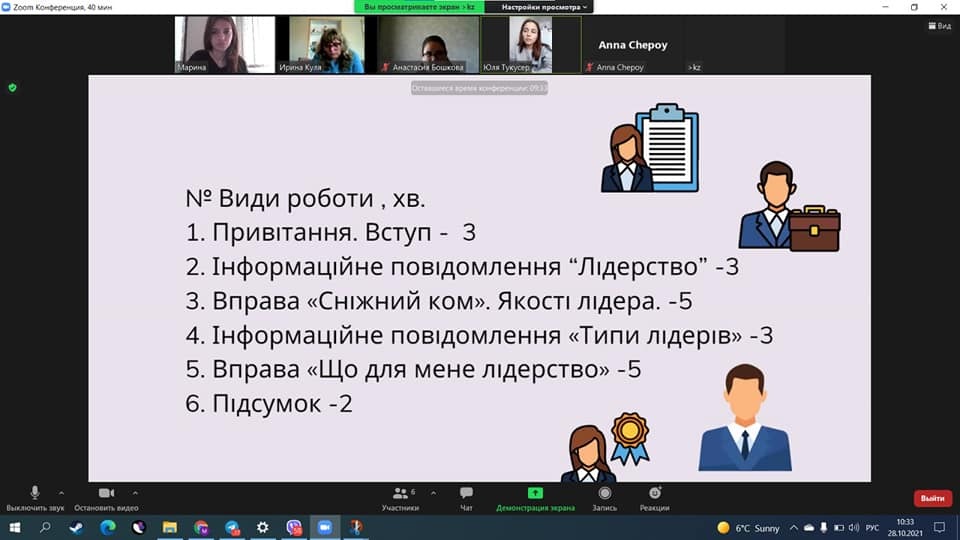Viewport: 960px width, 540px height.
Task: Expand audio options arrow next to microphone
Action: 62,492
